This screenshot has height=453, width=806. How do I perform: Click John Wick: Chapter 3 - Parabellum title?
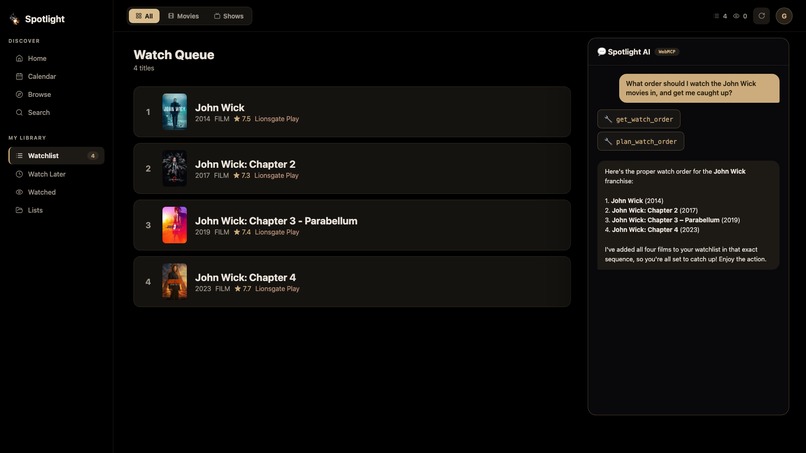click(x=276, y=221)
